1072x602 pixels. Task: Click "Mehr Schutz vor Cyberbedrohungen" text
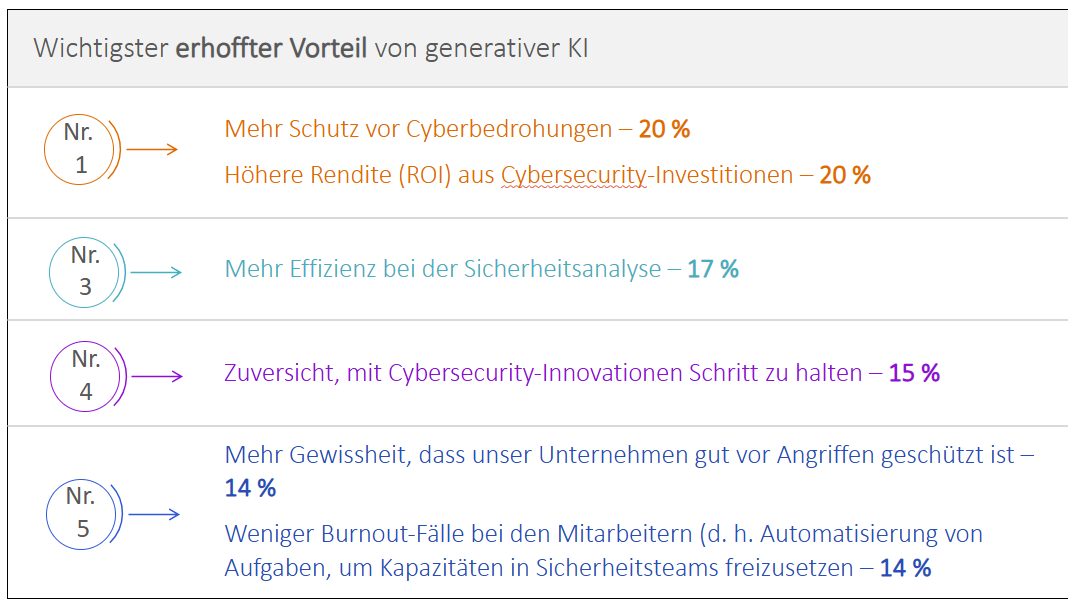tap(418, 129)
